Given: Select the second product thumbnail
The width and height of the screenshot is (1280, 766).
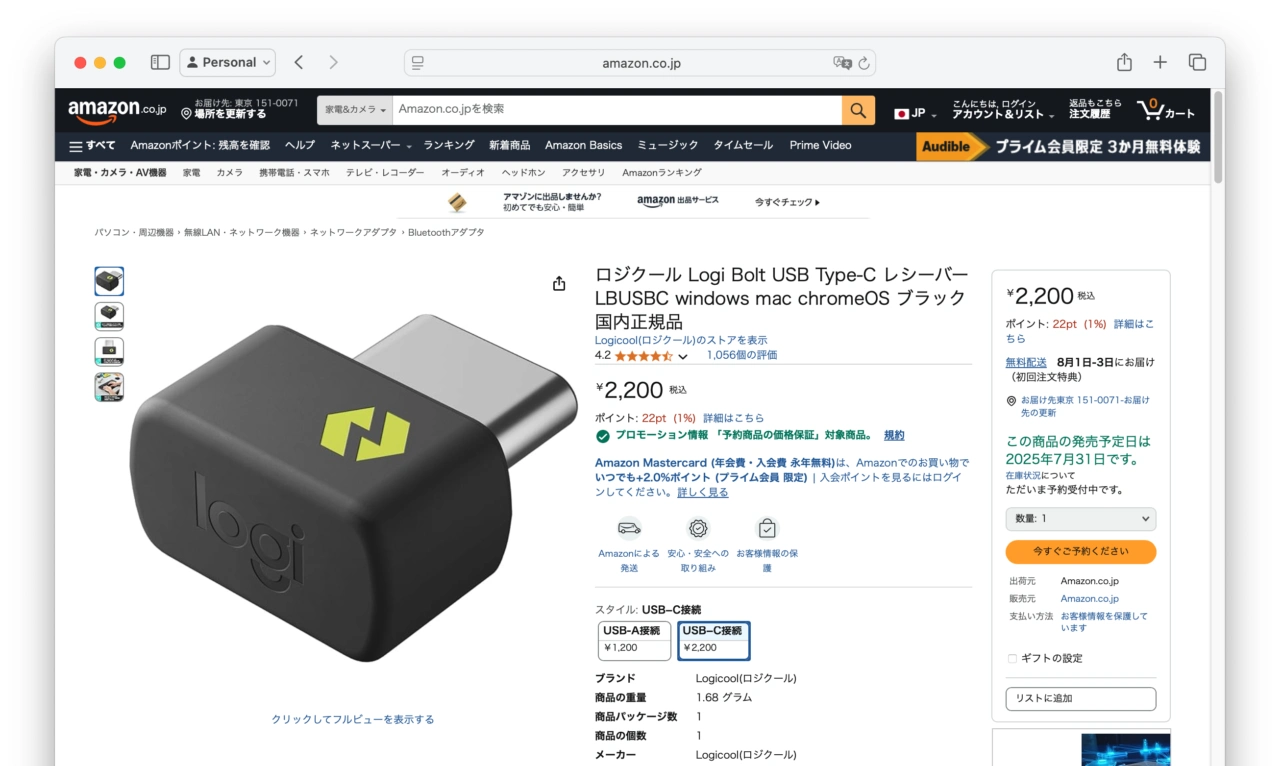Looking at the screenshot, I should [x=109, y=317].
